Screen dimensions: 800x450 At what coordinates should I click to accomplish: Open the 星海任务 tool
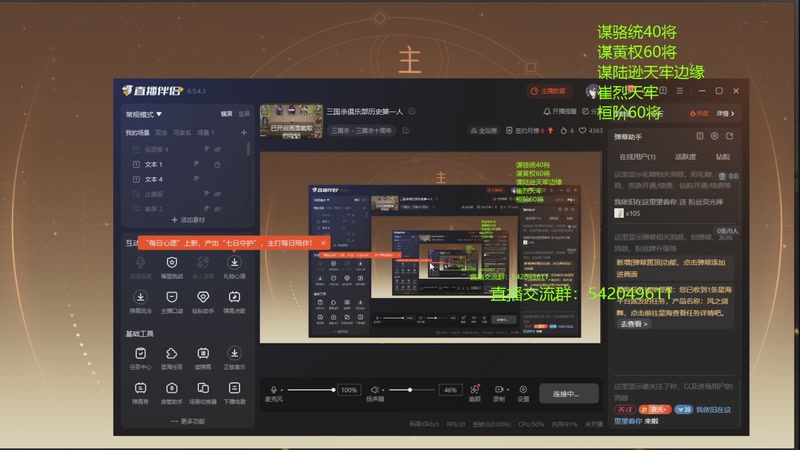[x=171, y=358]
